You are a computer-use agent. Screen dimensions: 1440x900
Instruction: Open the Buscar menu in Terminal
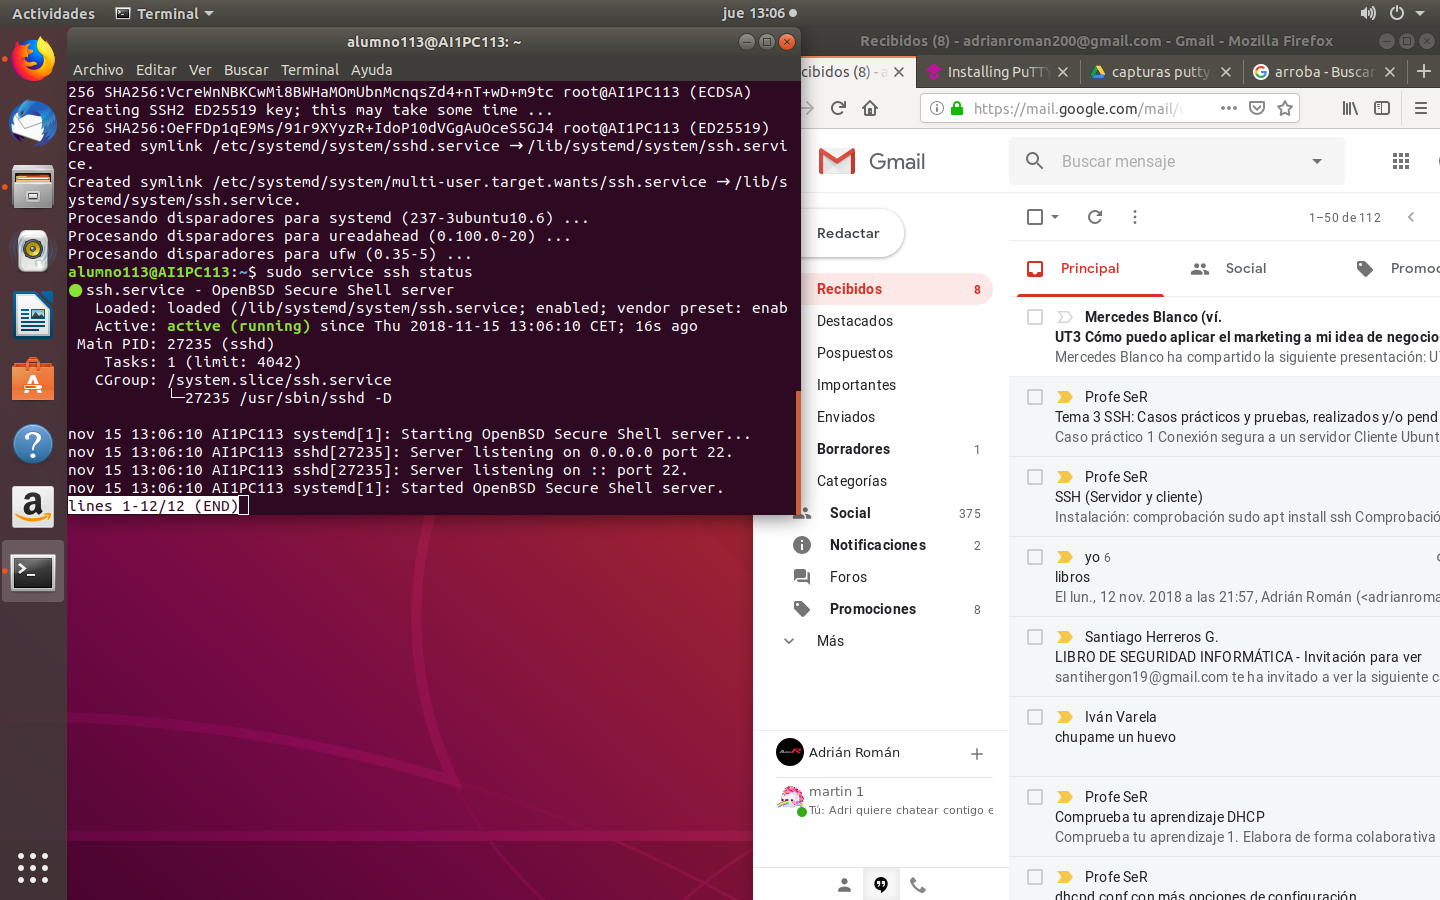point(246,70)
